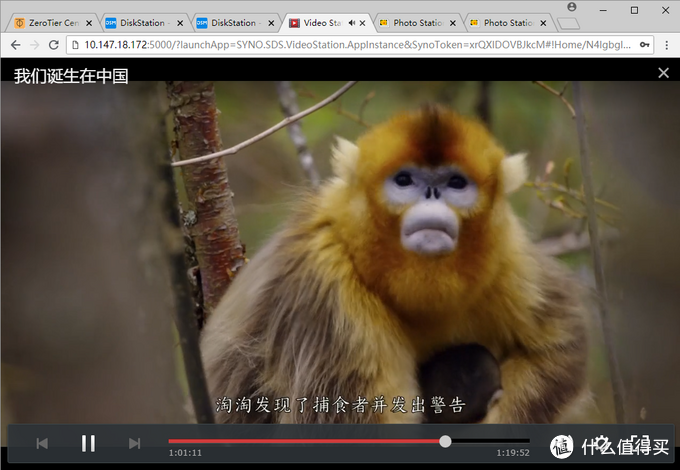Close the Video Station tab

[363, 23]
